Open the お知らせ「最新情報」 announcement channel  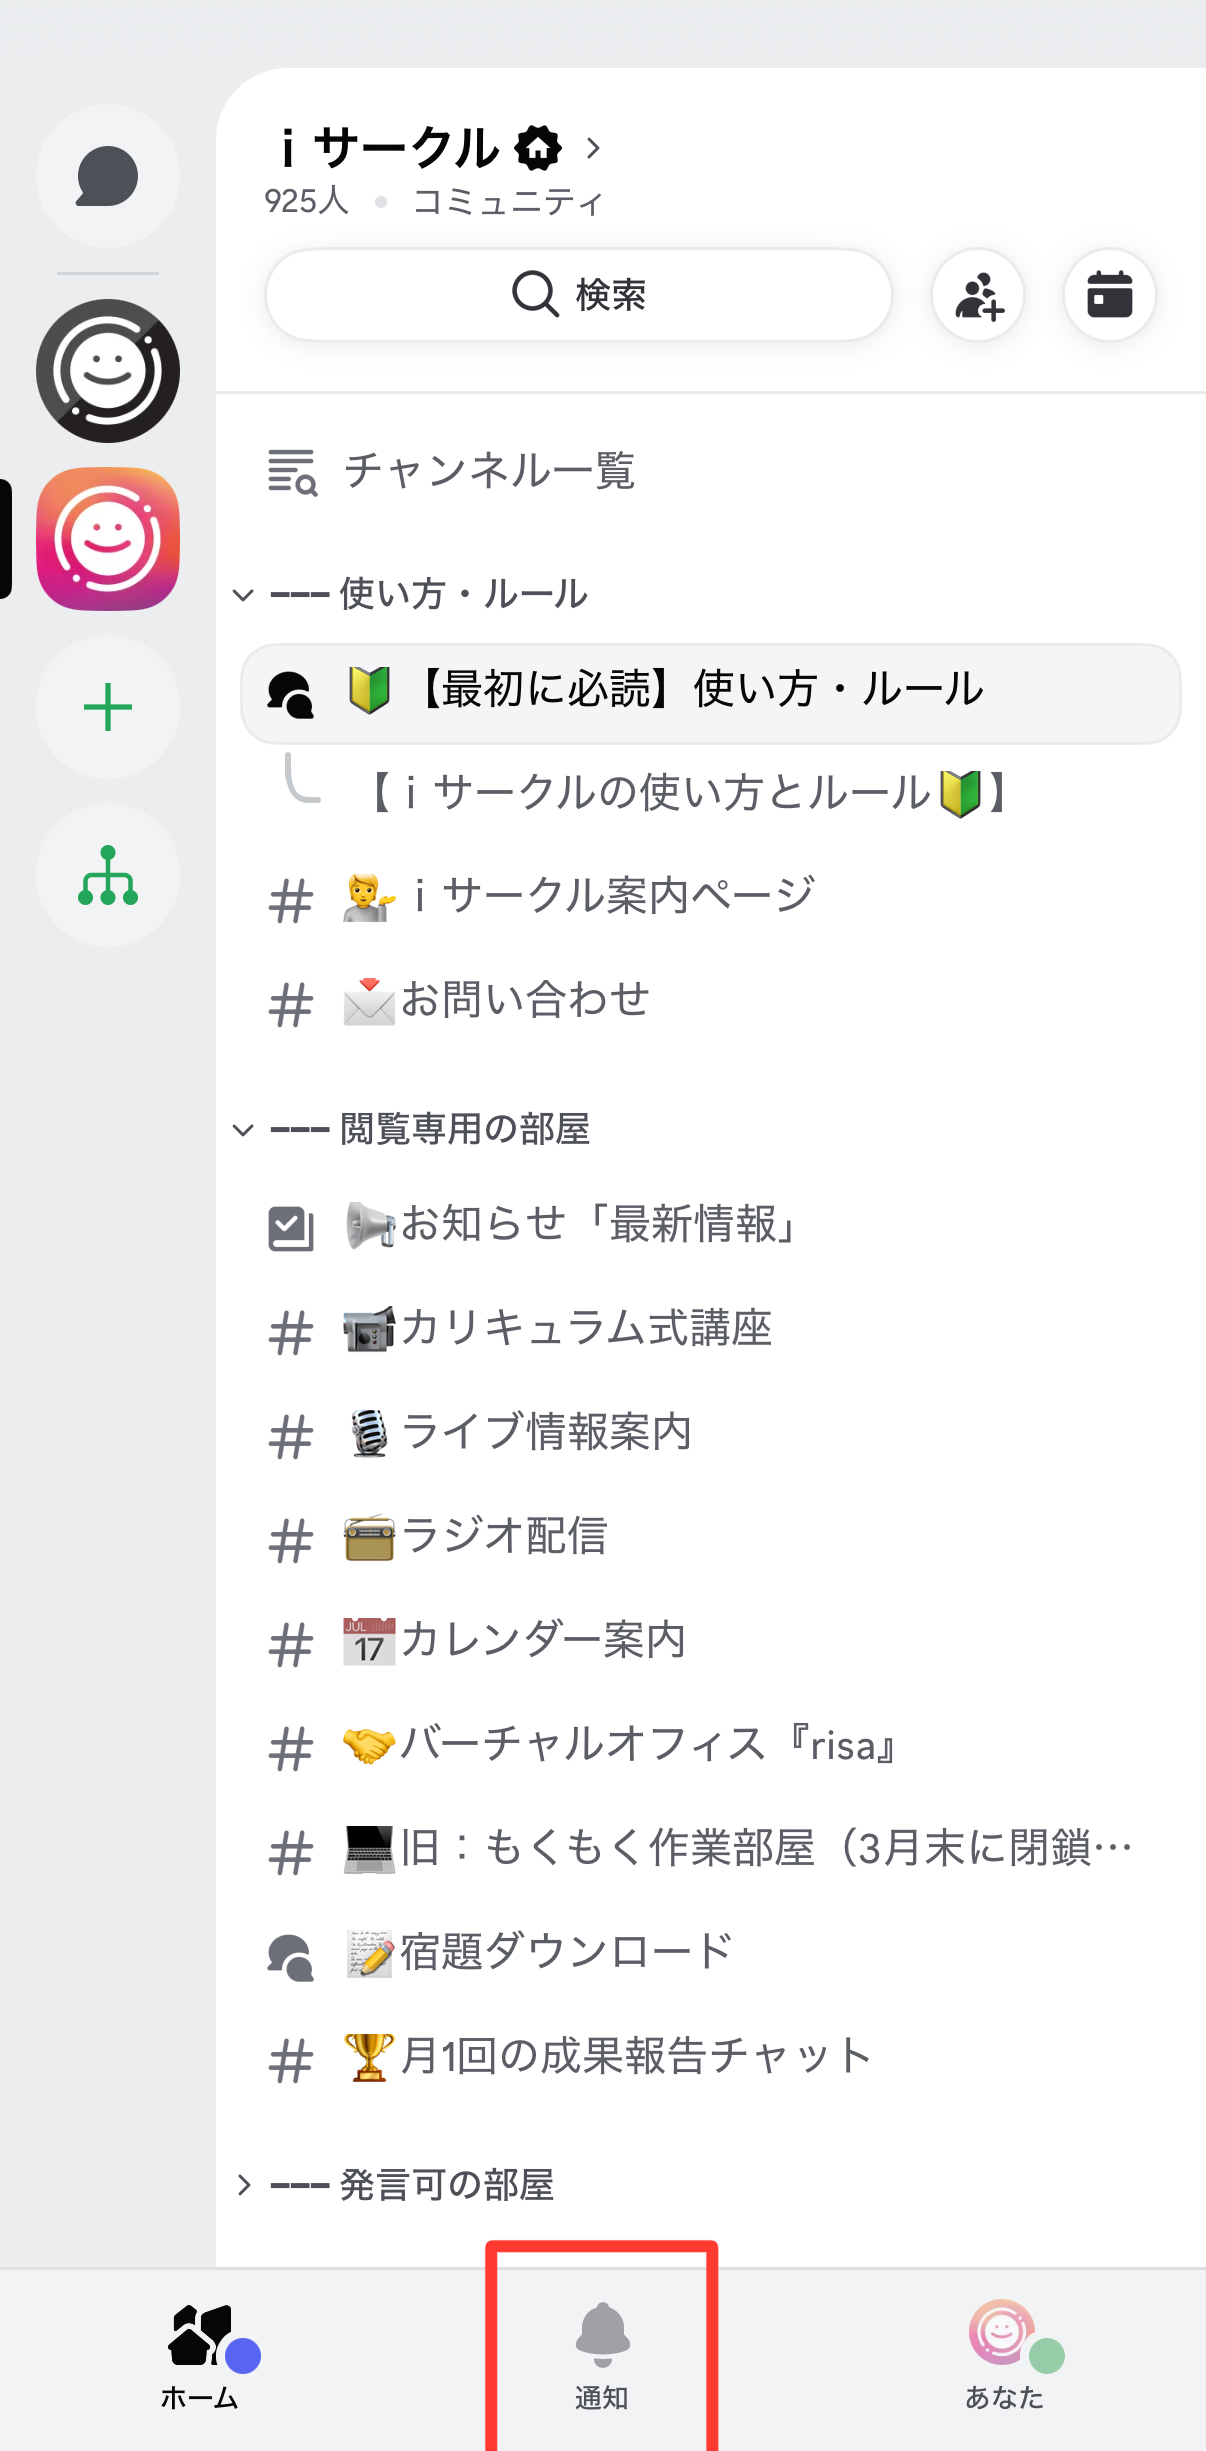click(x=598, y=1225)
